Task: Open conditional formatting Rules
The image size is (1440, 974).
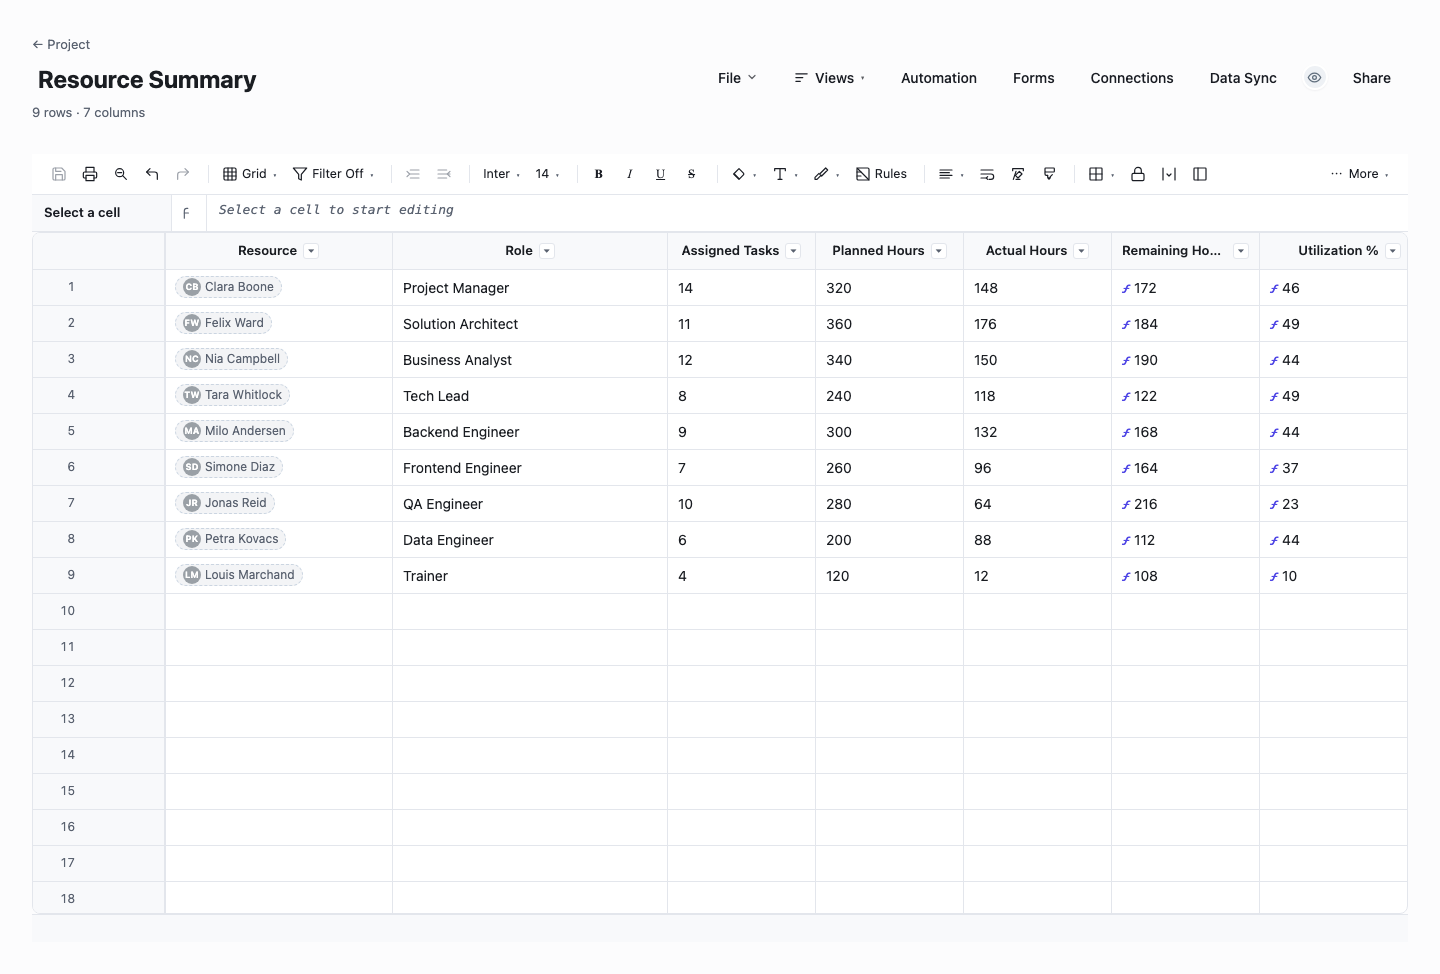Action: pyautogui.click(x=881, y=174)
